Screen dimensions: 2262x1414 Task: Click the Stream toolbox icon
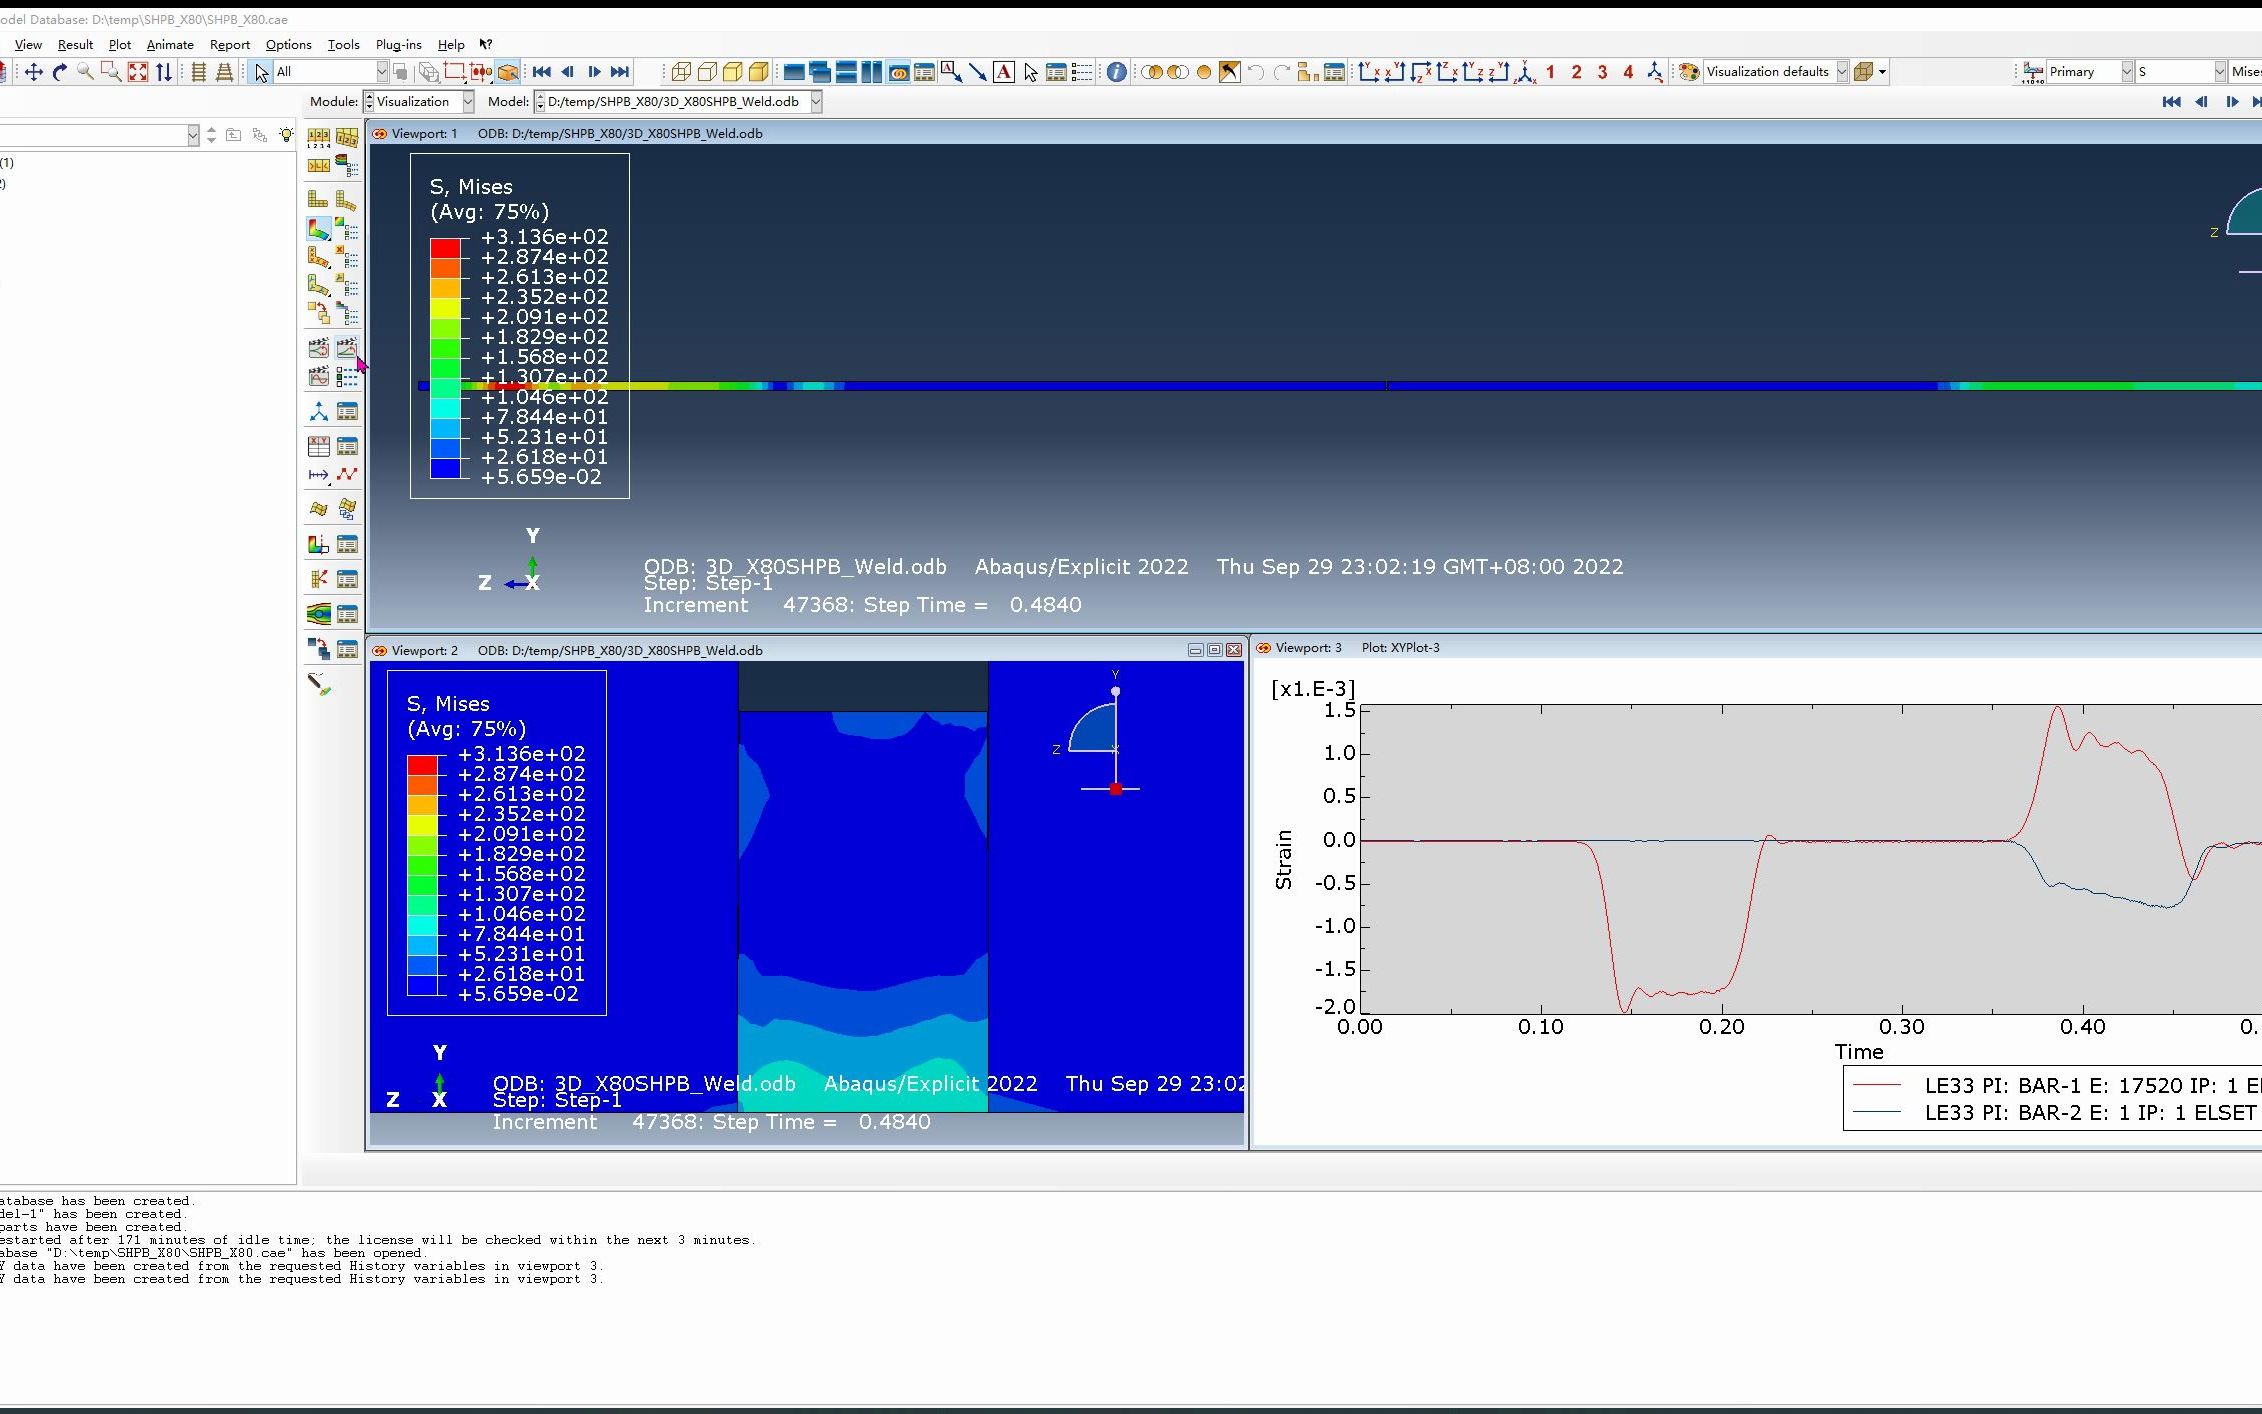(x=318, y=613)
